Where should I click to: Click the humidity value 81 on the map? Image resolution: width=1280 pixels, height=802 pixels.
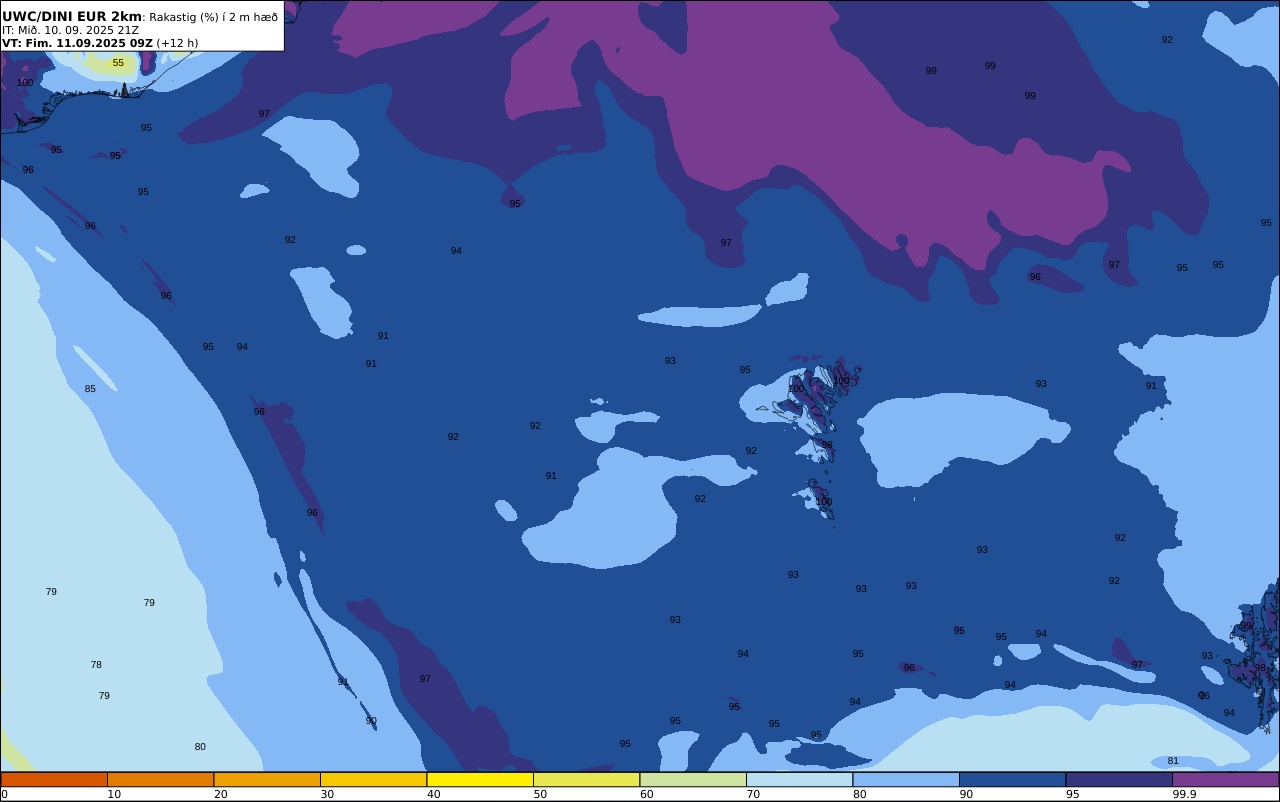click(x=1173, y=761)
